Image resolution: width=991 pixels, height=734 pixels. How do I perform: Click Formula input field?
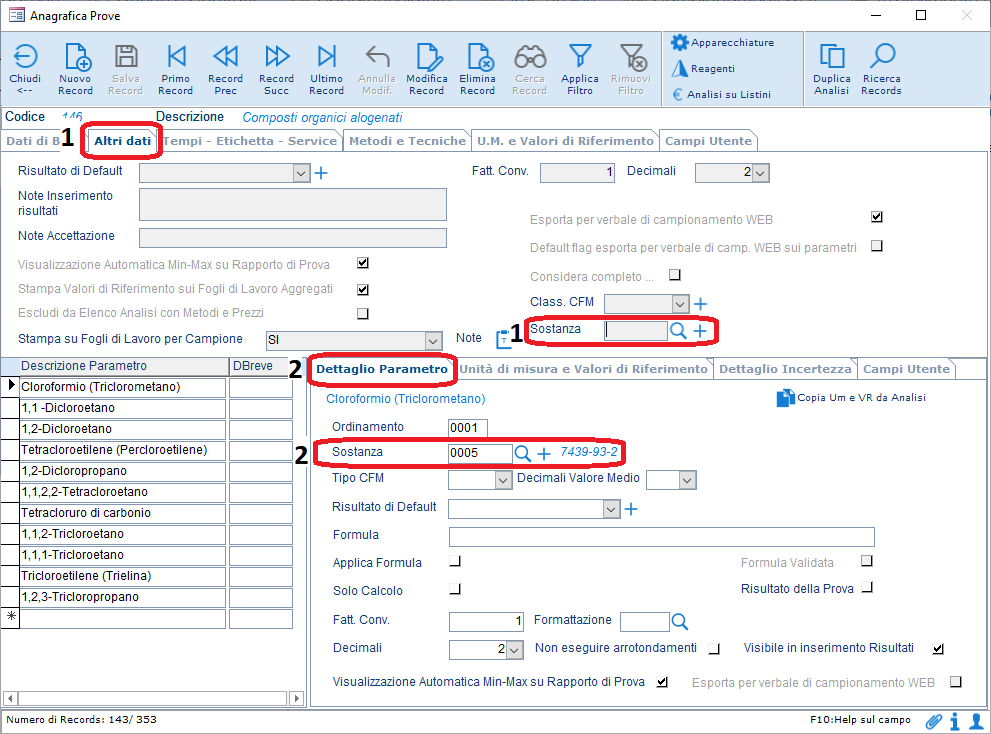[662, 537]
